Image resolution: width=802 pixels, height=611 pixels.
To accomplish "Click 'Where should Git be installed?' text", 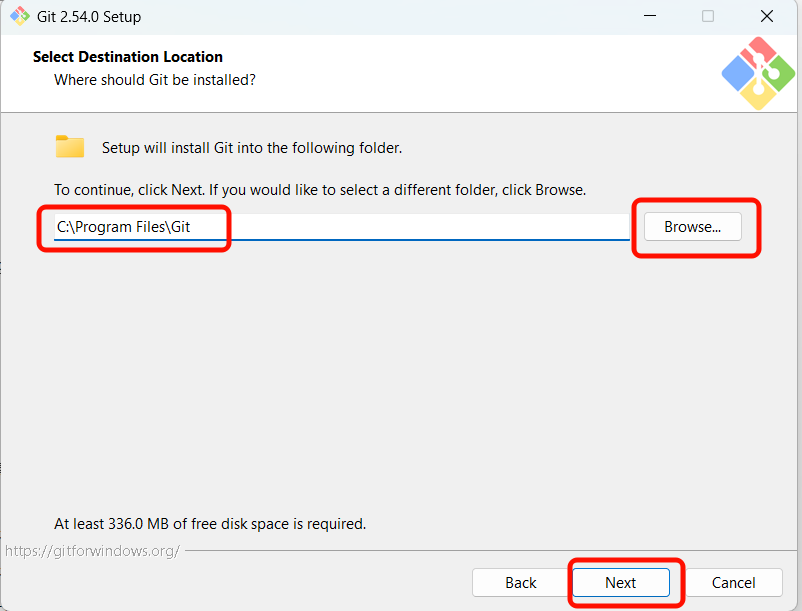I will [155, 80].
